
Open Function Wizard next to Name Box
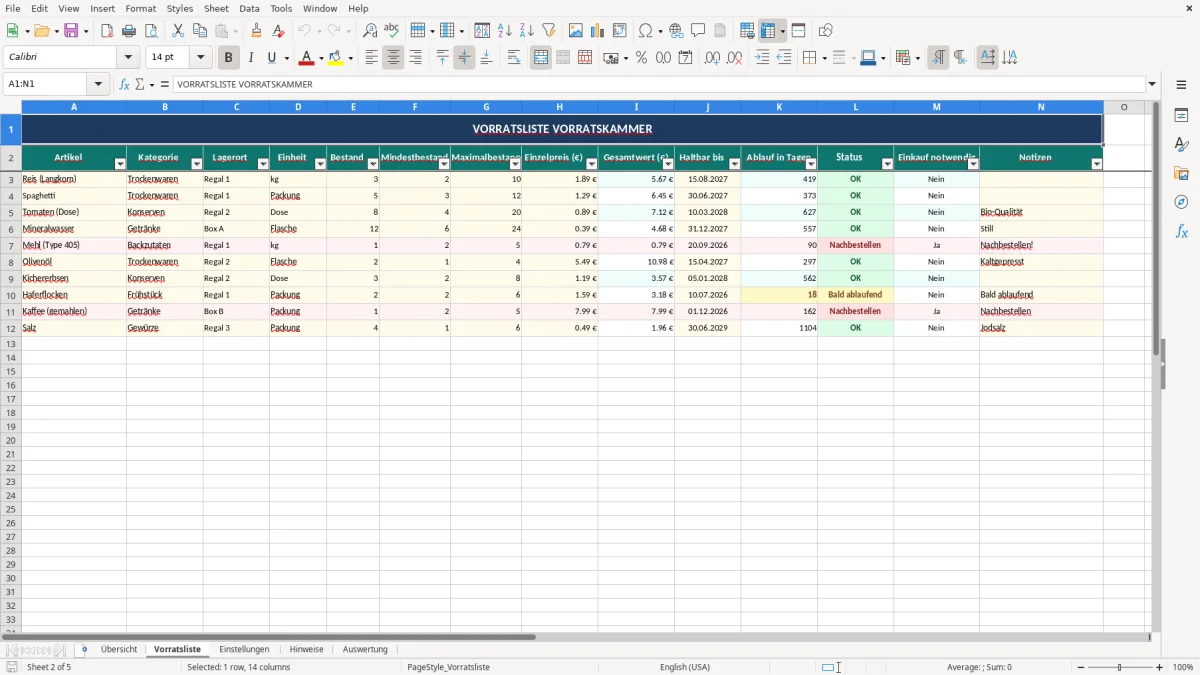tap(125, 84)
